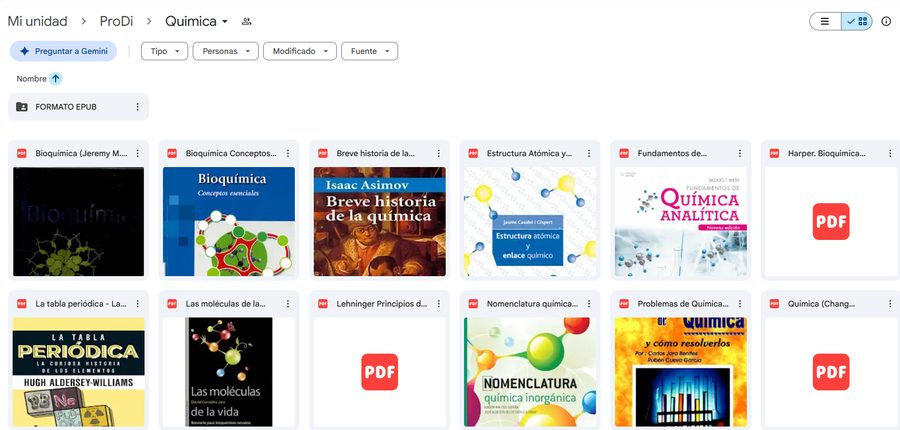Click file name 'La tabla periódica - La...'
Screen dimensions: 900x430
click(x=81, y=304)
